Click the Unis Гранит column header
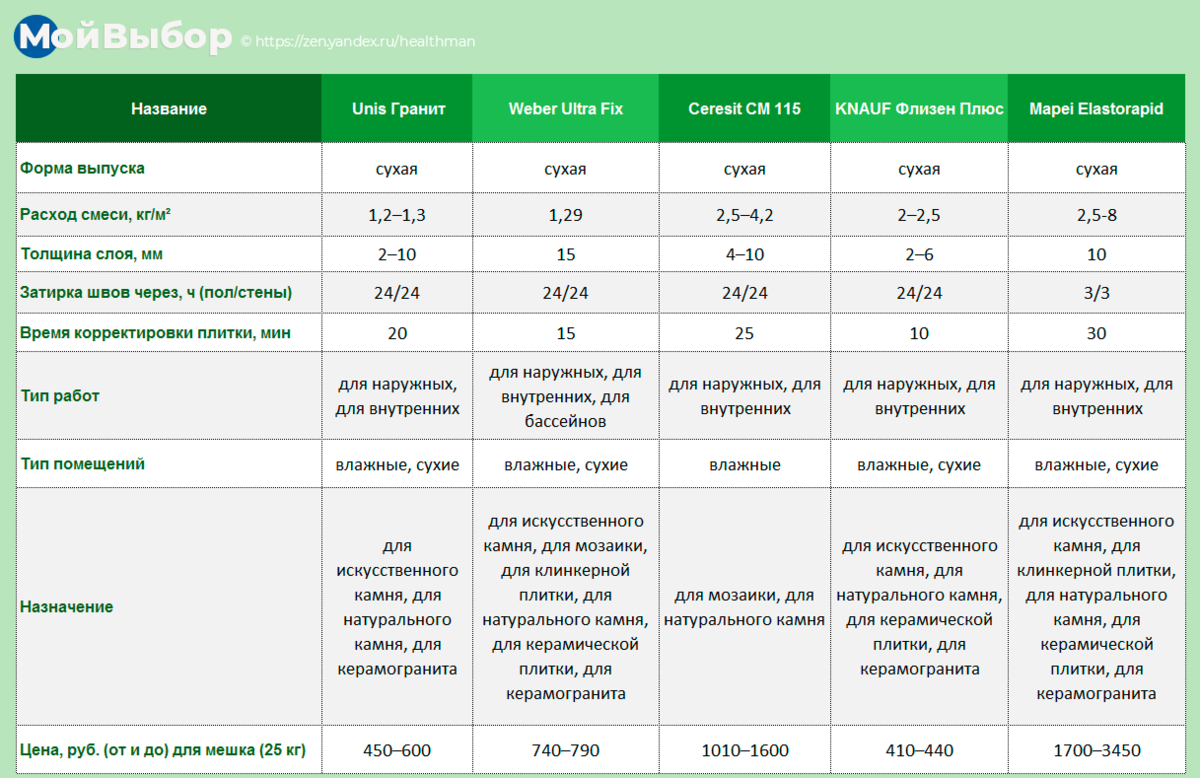The height and width of the screenshot is (778, 1200). coord(398,109)
